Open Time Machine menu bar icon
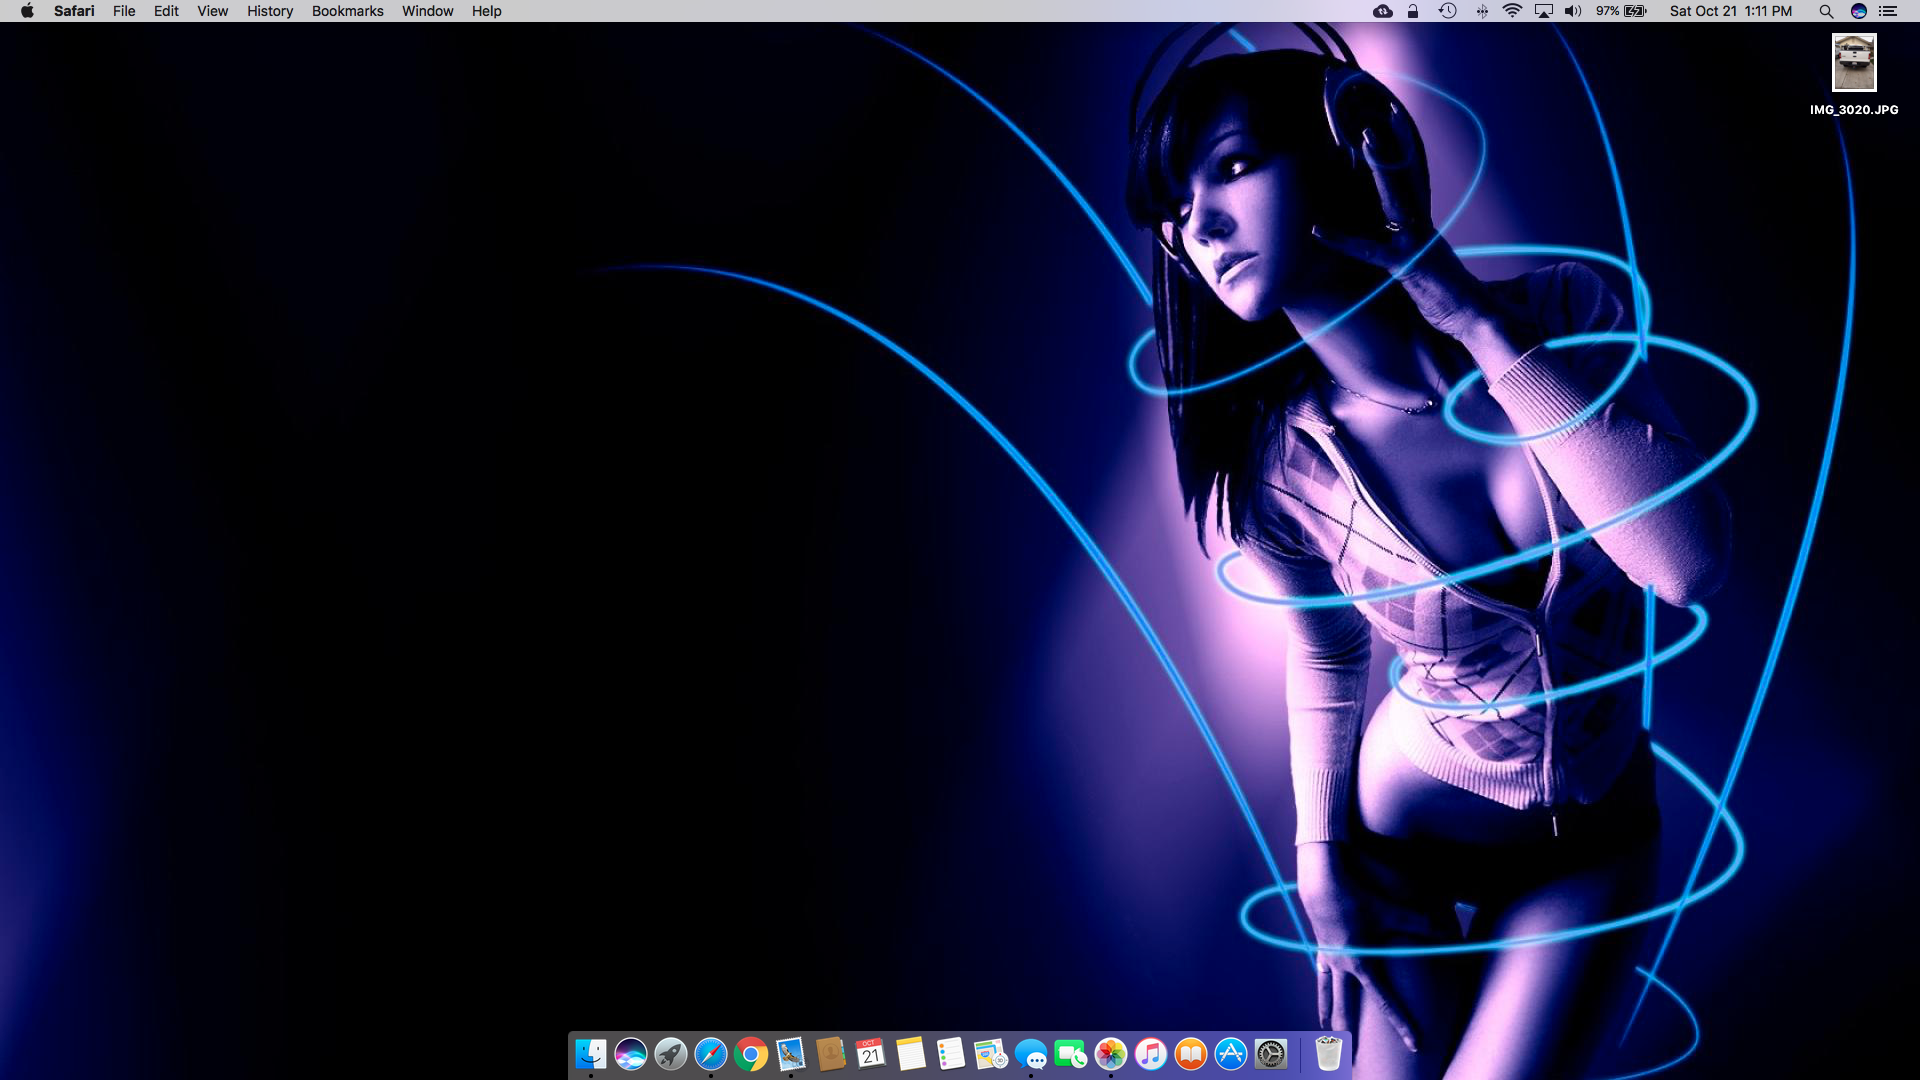Image resolution: width=1920 pixels, height=1080 pixels. (1447, 11)
